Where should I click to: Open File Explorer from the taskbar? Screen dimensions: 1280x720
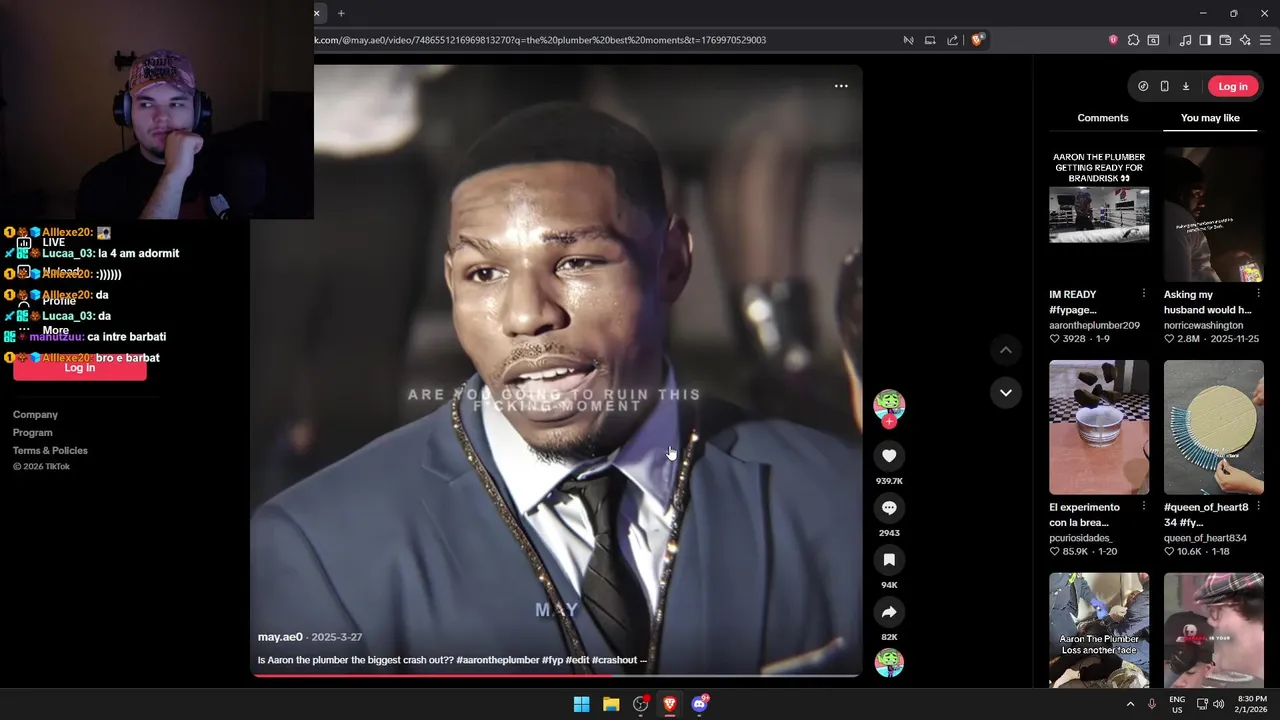click(x=611, y=704)
